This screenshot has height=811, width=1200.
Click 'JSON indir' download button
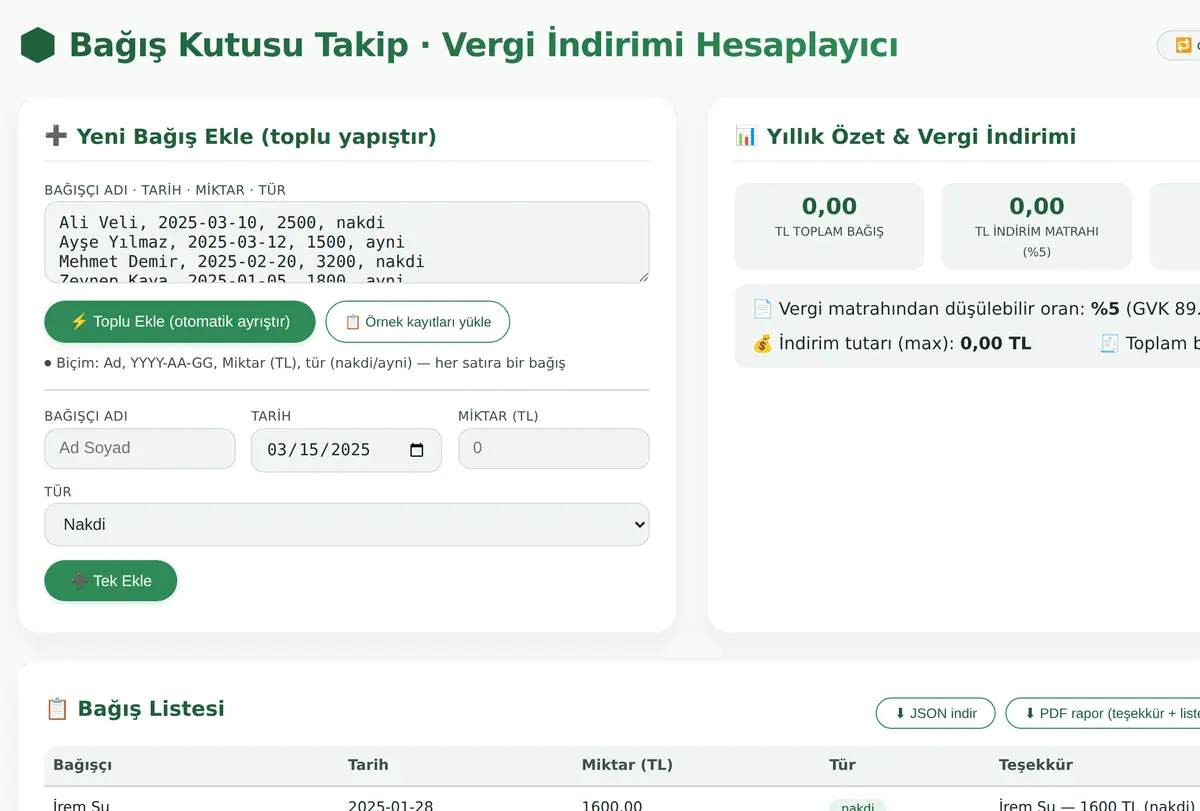pos(935,713)
